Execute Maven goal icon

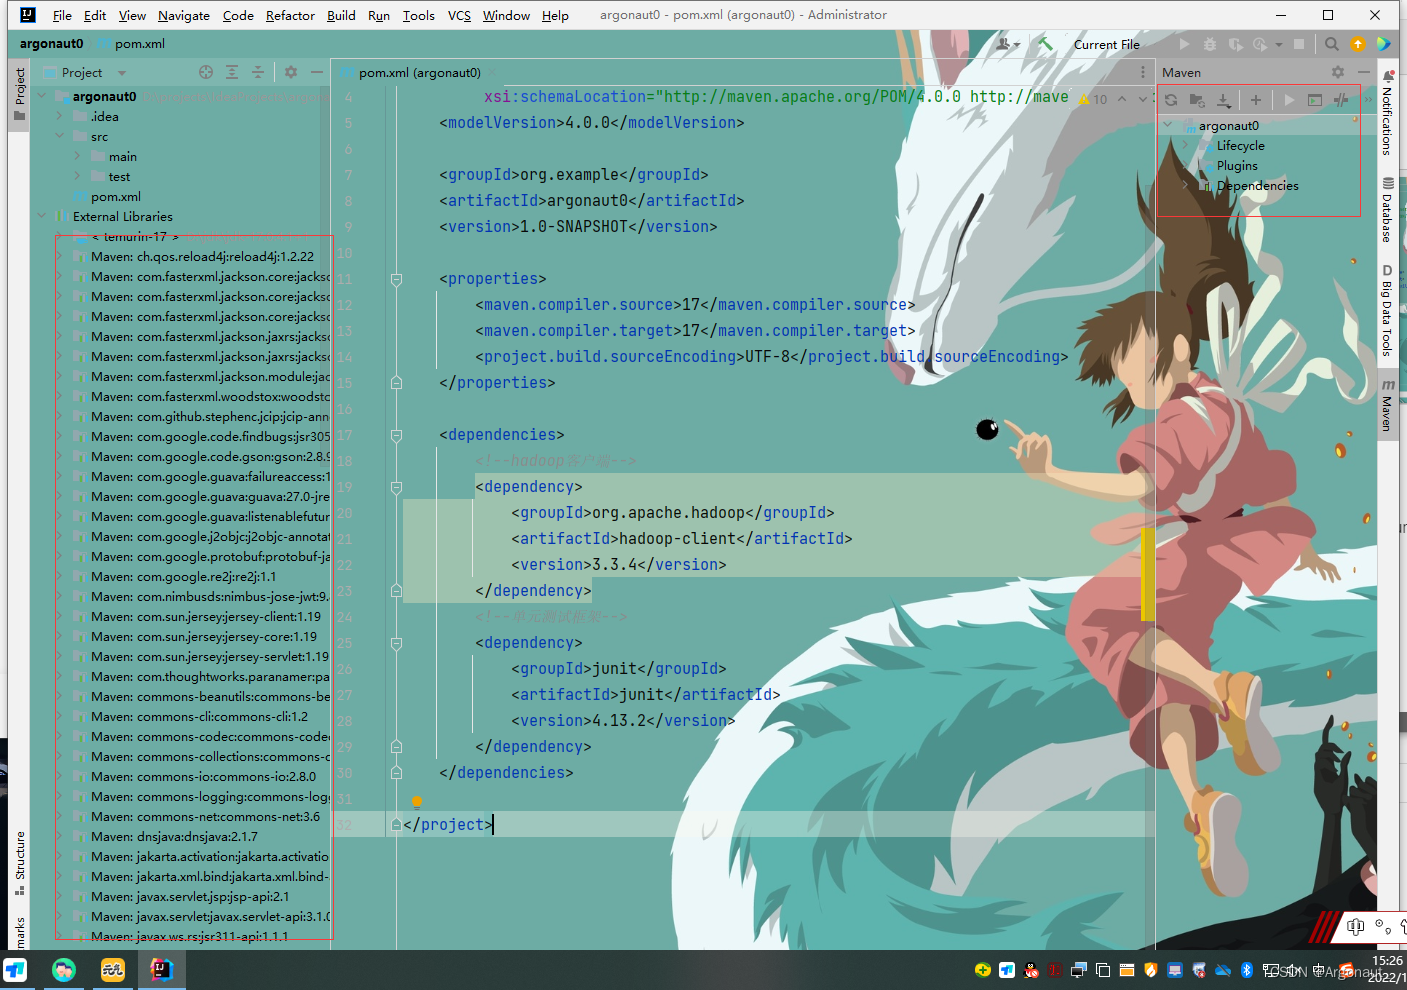pos(1315,100)
